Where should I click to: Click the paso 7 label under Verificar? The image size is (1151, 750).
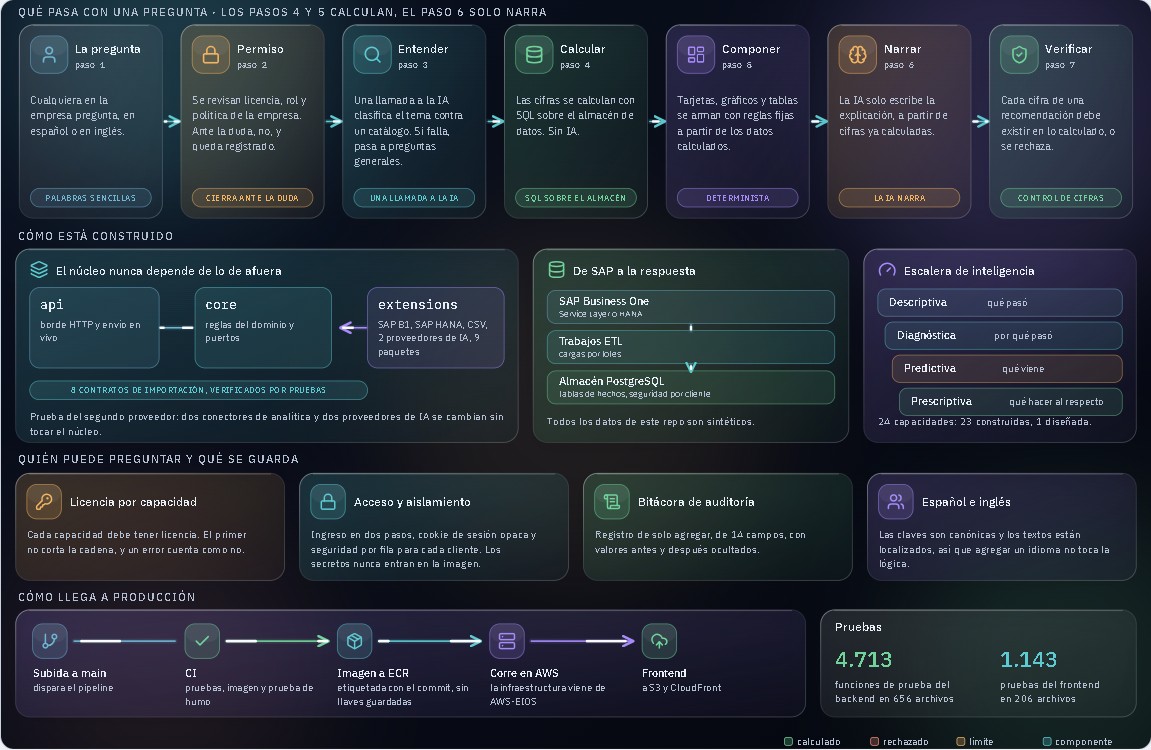[1060, 65]
